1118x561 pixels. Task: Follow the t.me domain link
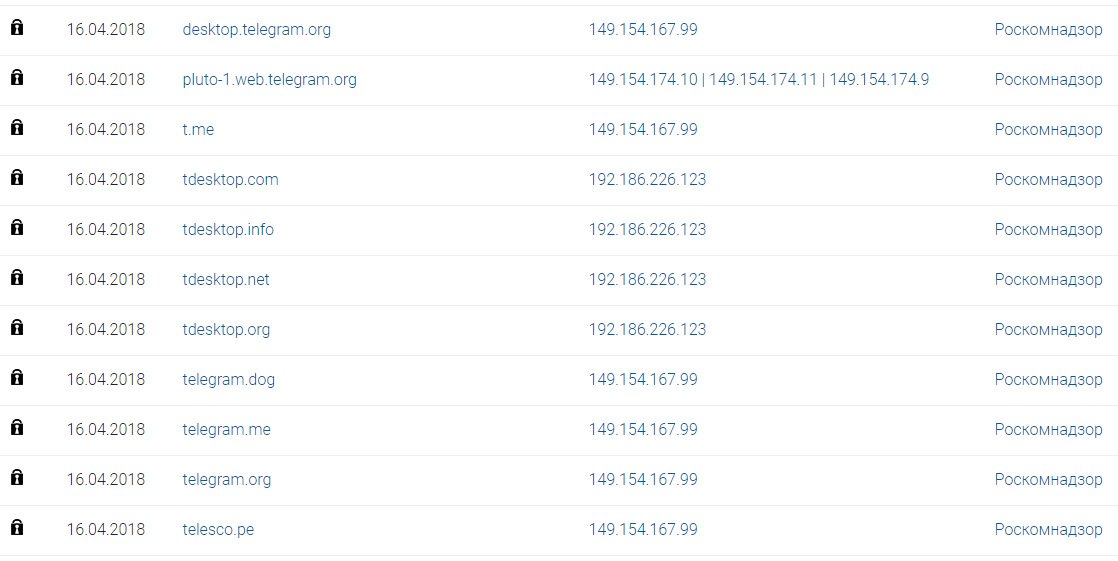[198, 130]
